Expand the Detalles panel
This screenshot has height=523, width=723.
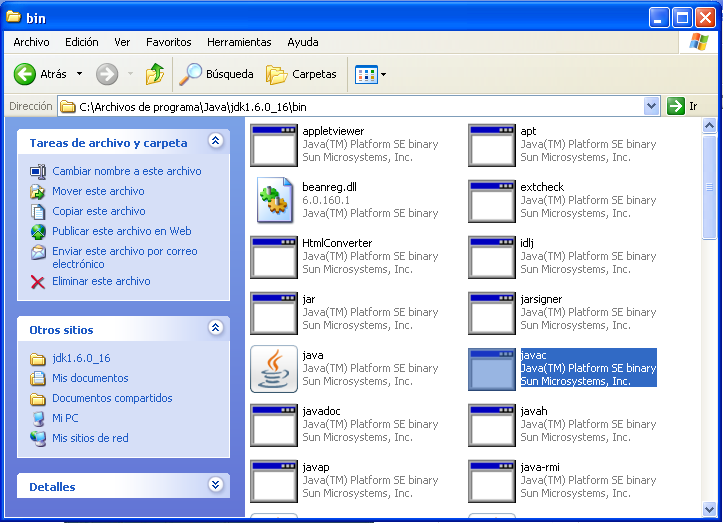tap(215, 485)
